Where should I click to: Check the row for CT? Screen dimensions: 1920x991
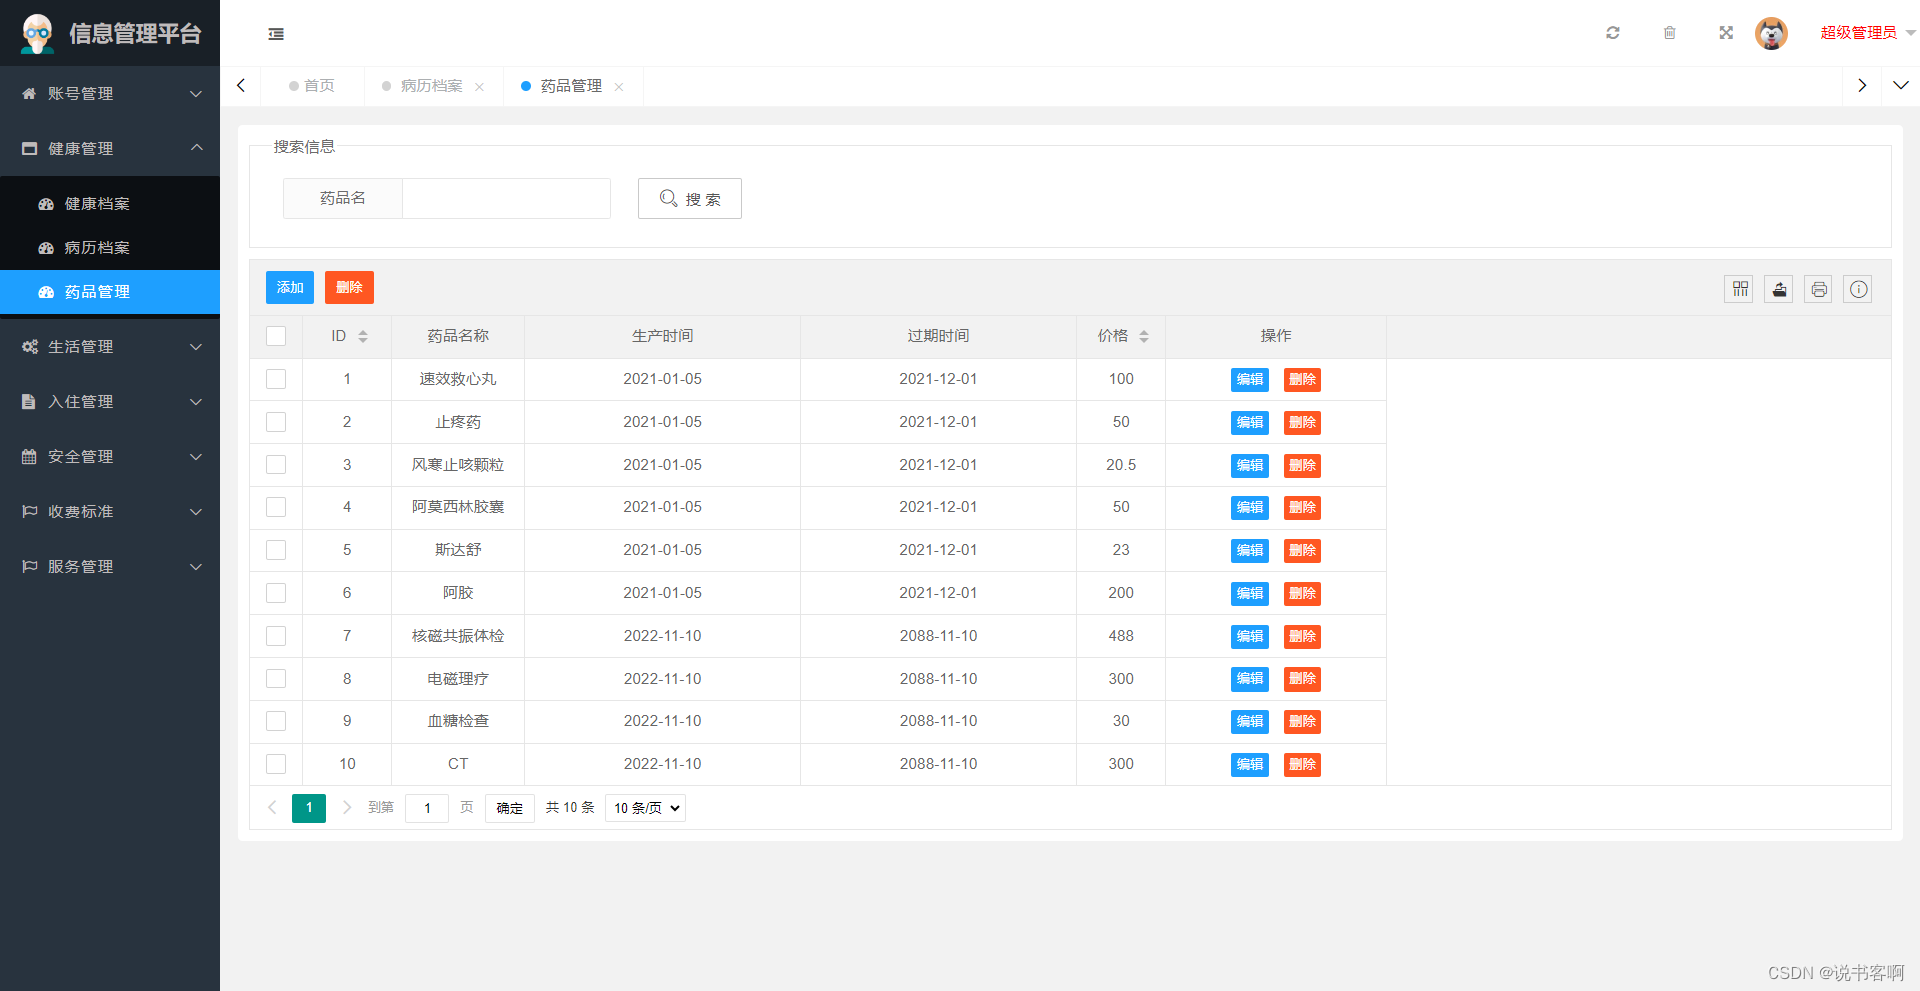point(276,764)
